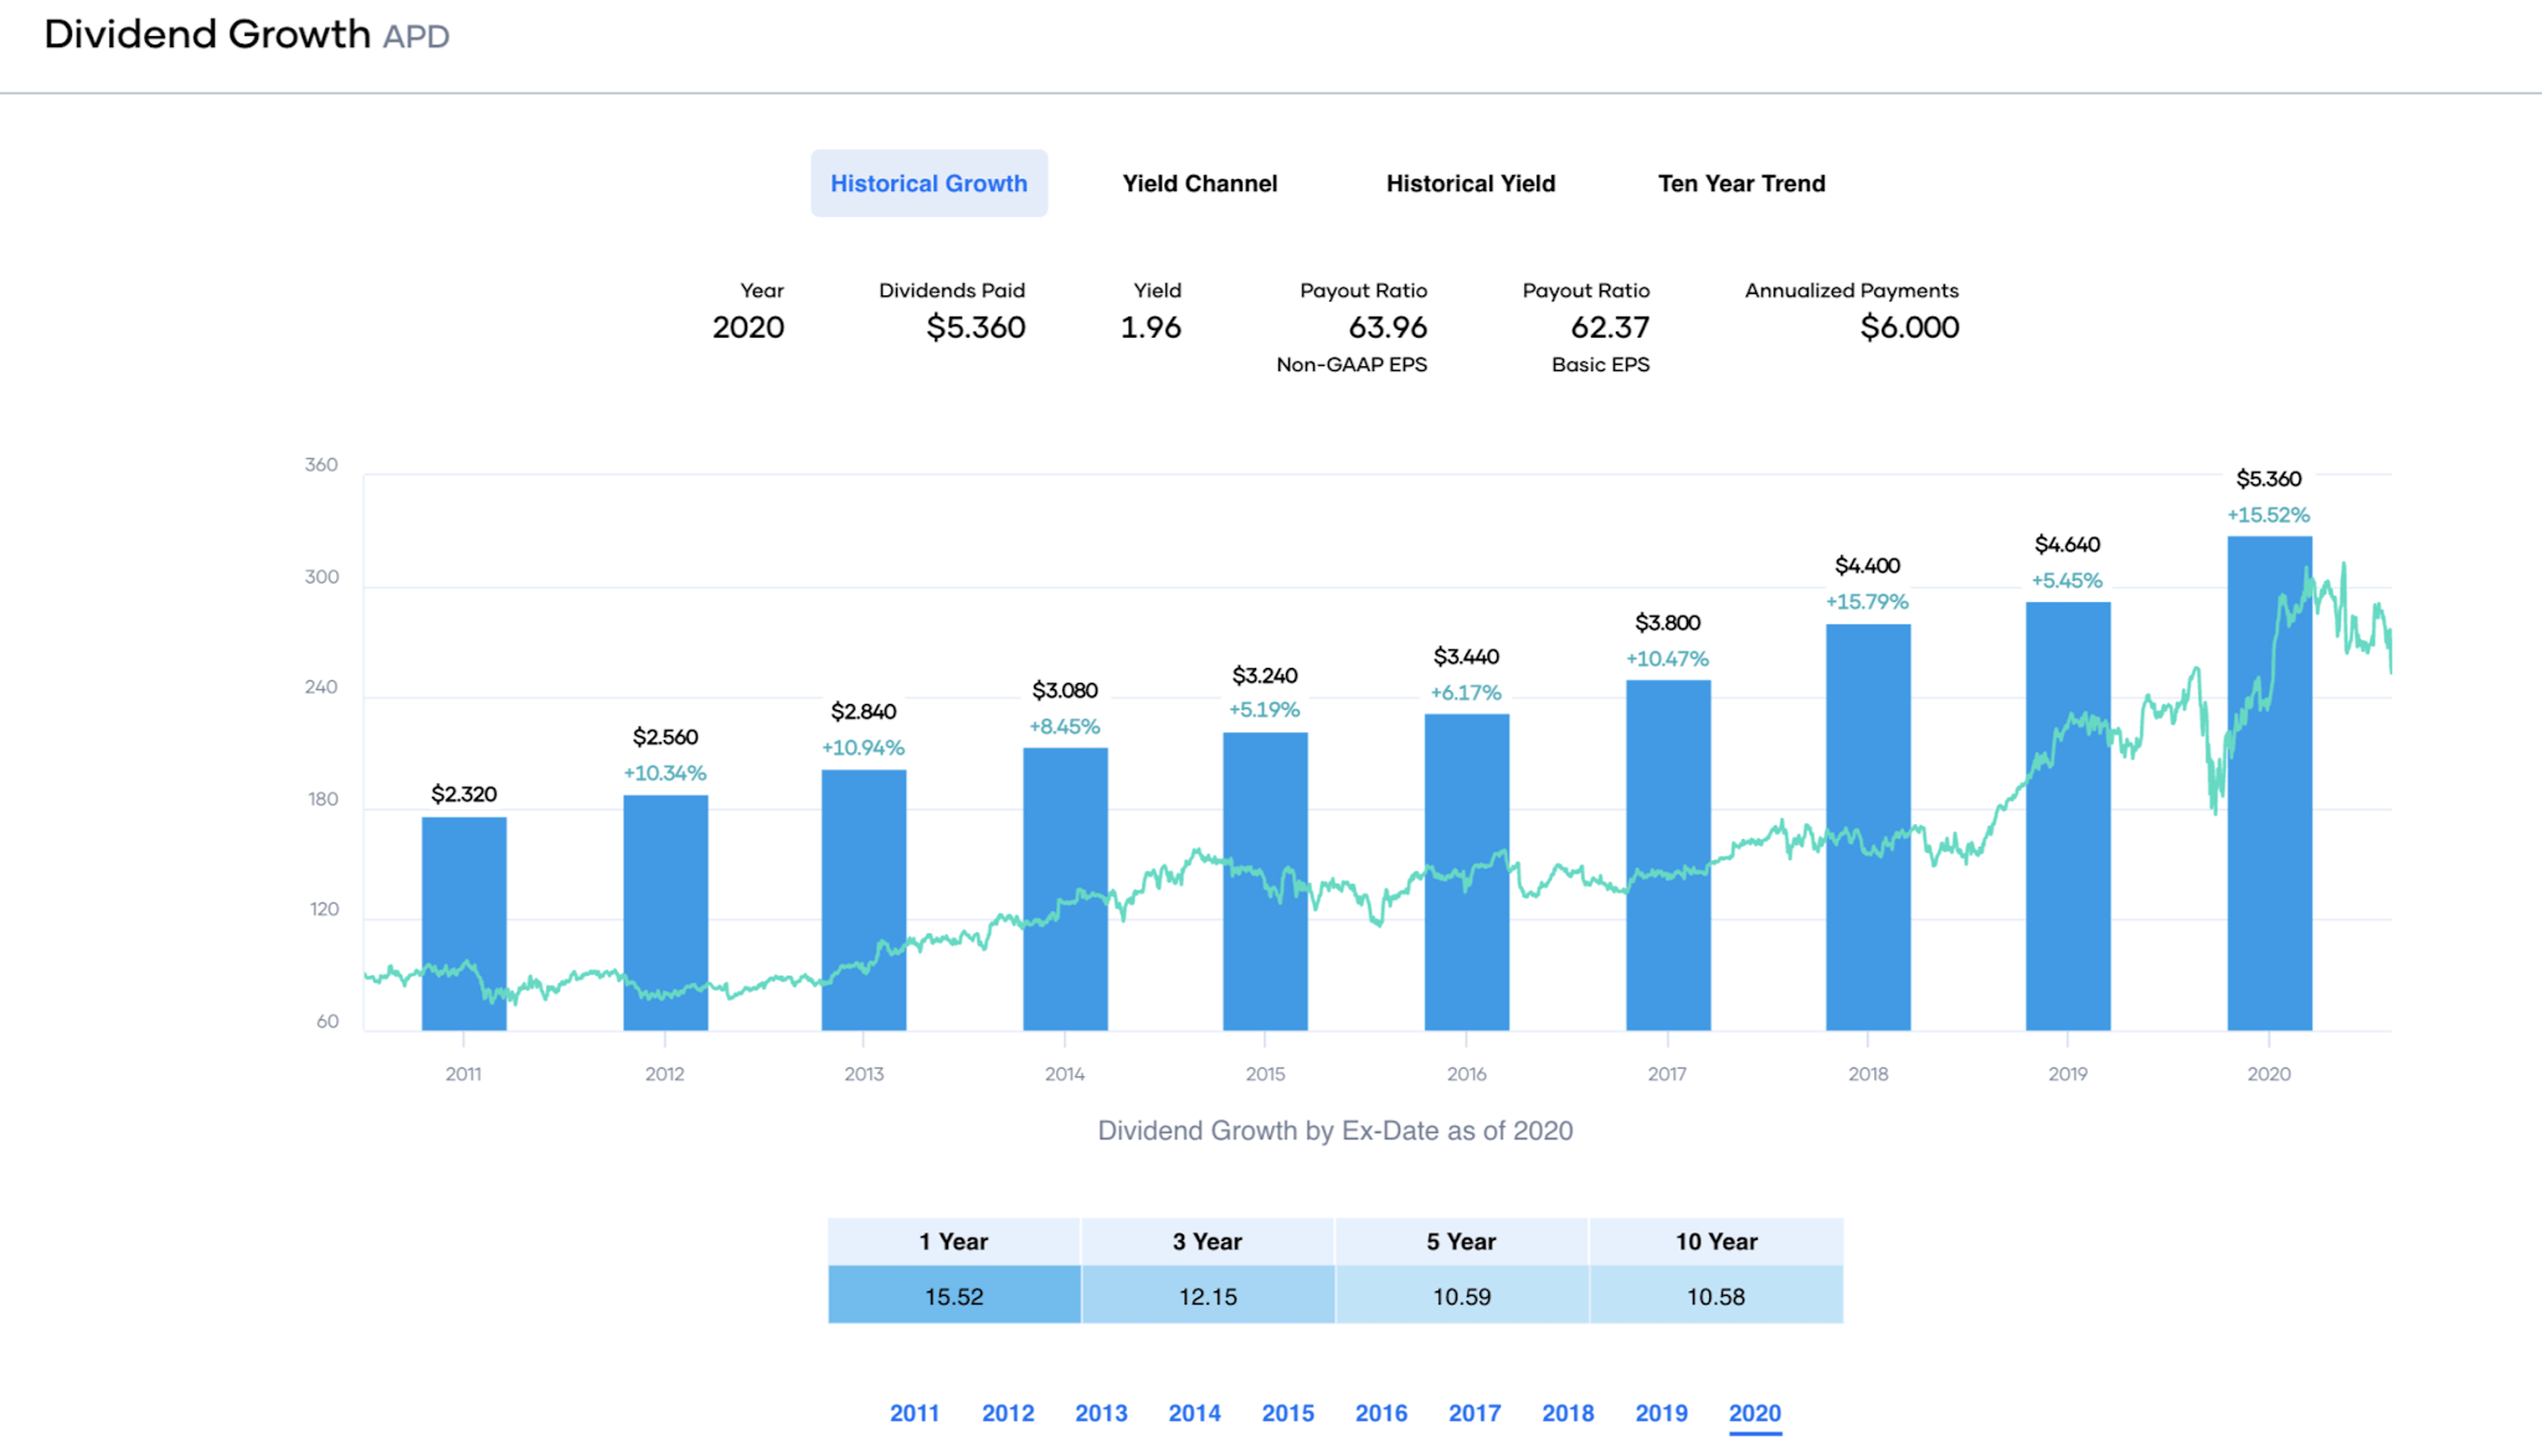Go to the 2017 year link
This screenshot has height=1456, width=2542.
coord(1474,1412)
